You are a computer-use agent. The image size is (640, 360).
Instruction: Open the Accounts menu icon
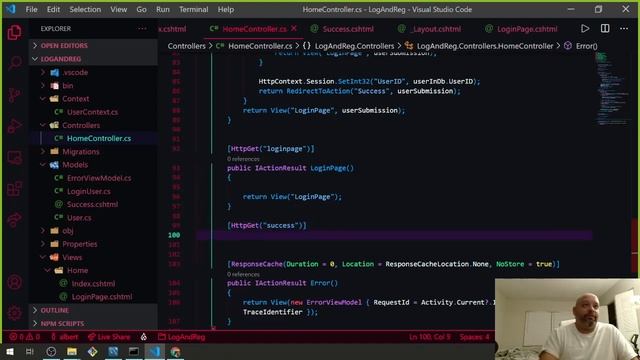click(15, 282)
